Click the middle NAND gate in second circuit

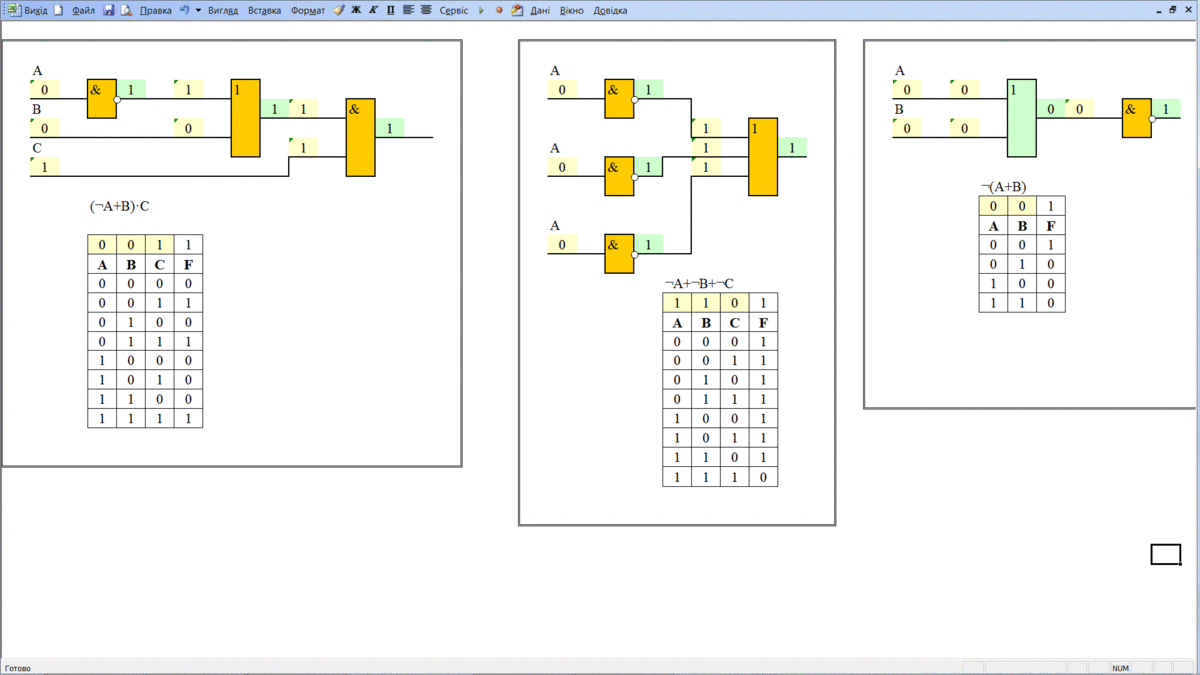coord(619,176)
